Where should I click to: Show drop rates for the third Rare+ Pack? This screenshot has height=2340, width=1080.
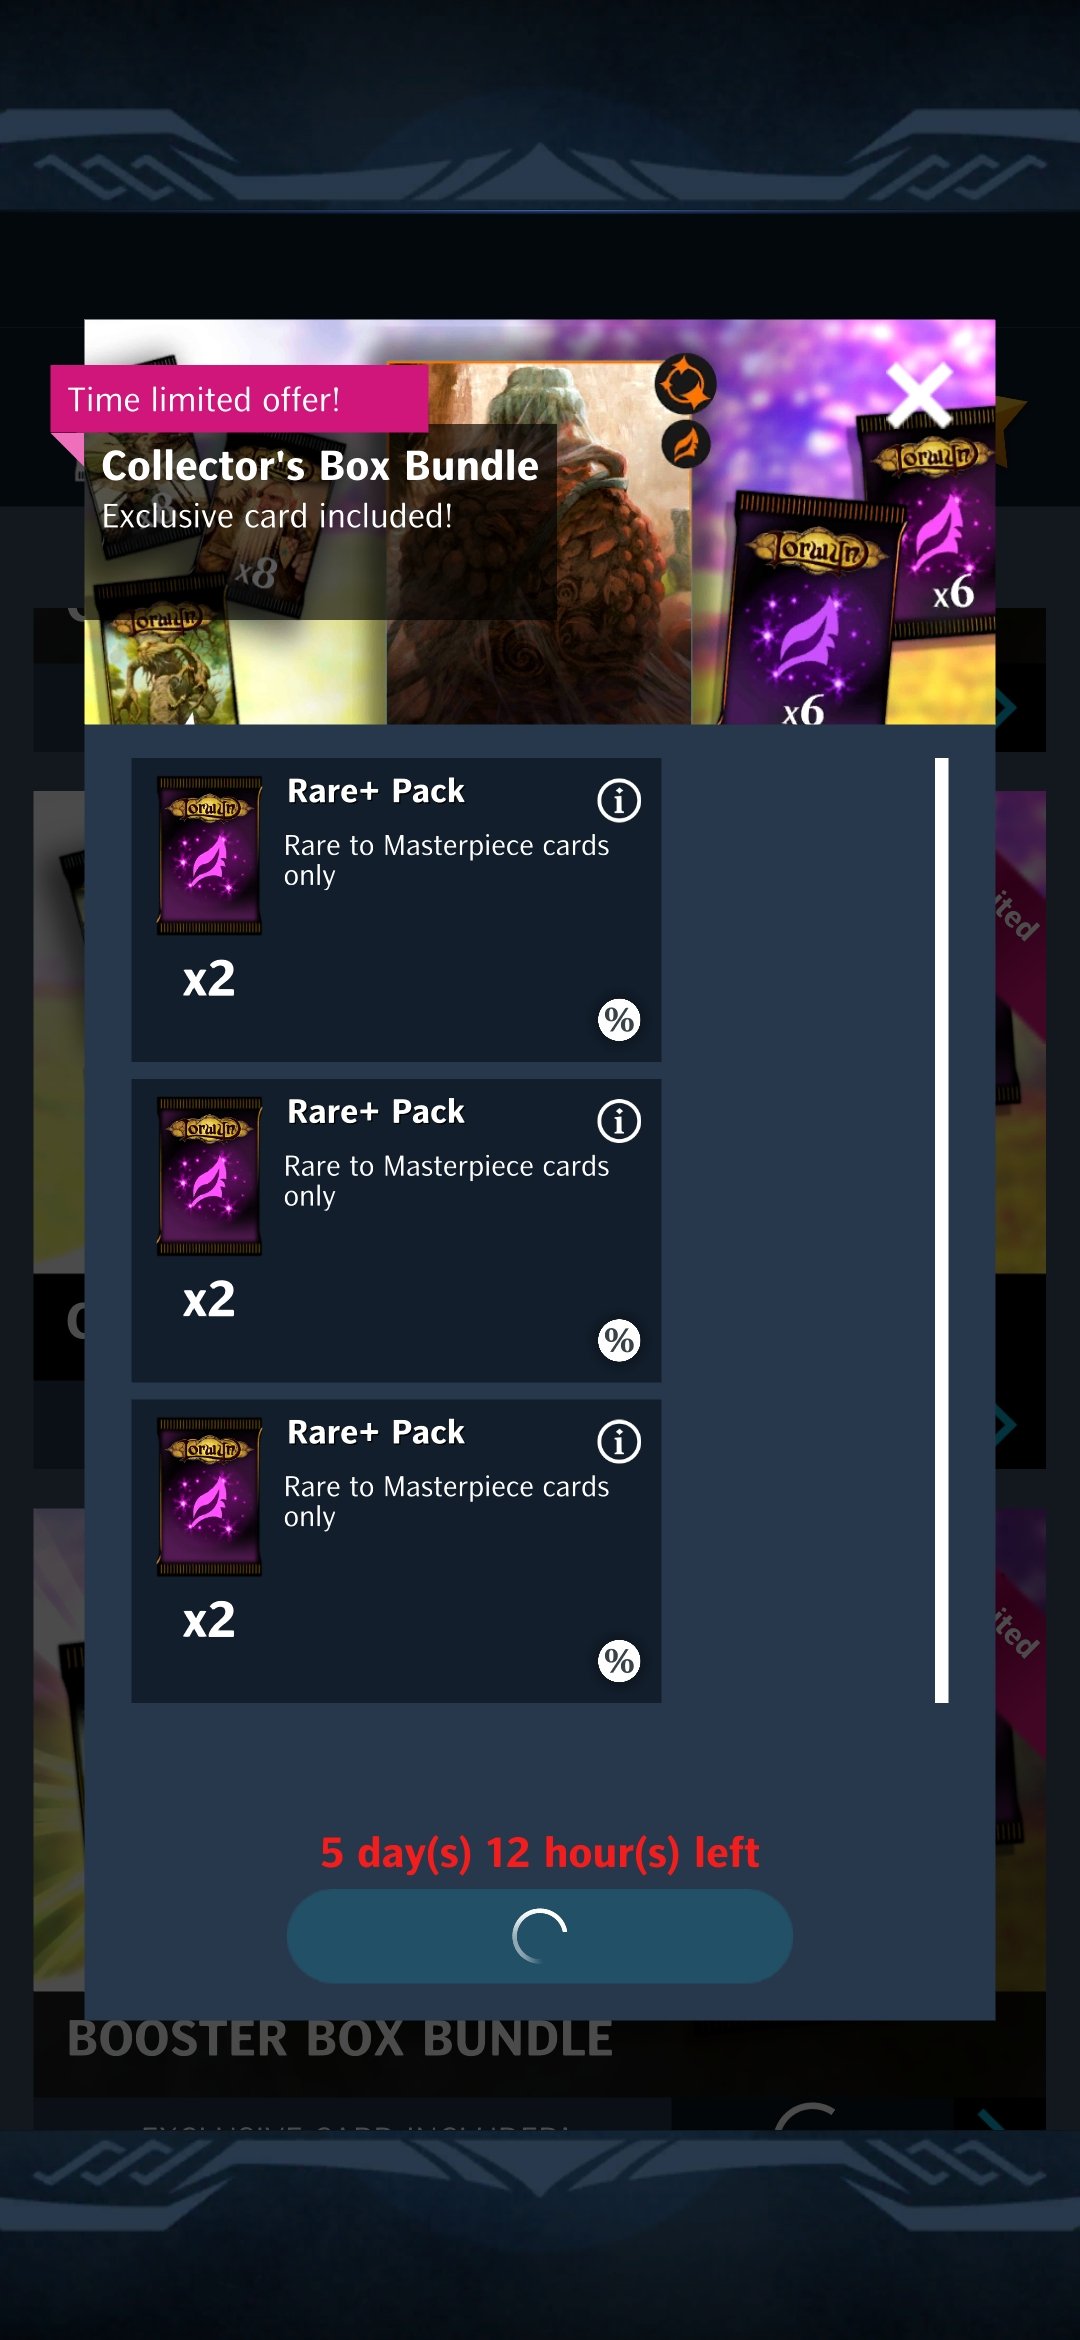coord(619,1661)
